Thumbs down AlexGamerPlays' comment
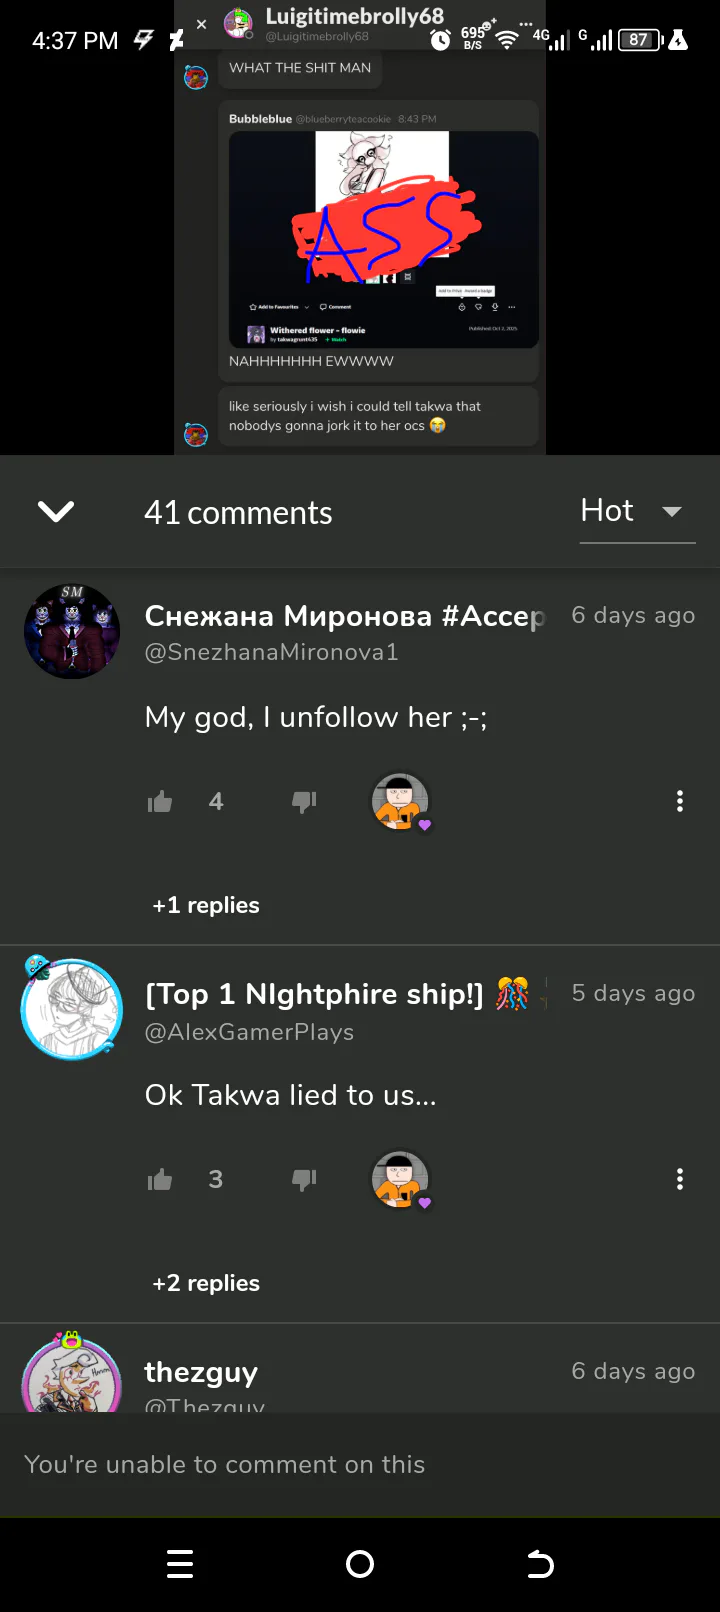Screen dimensions: 720x1612 [x=304, y=1179]
